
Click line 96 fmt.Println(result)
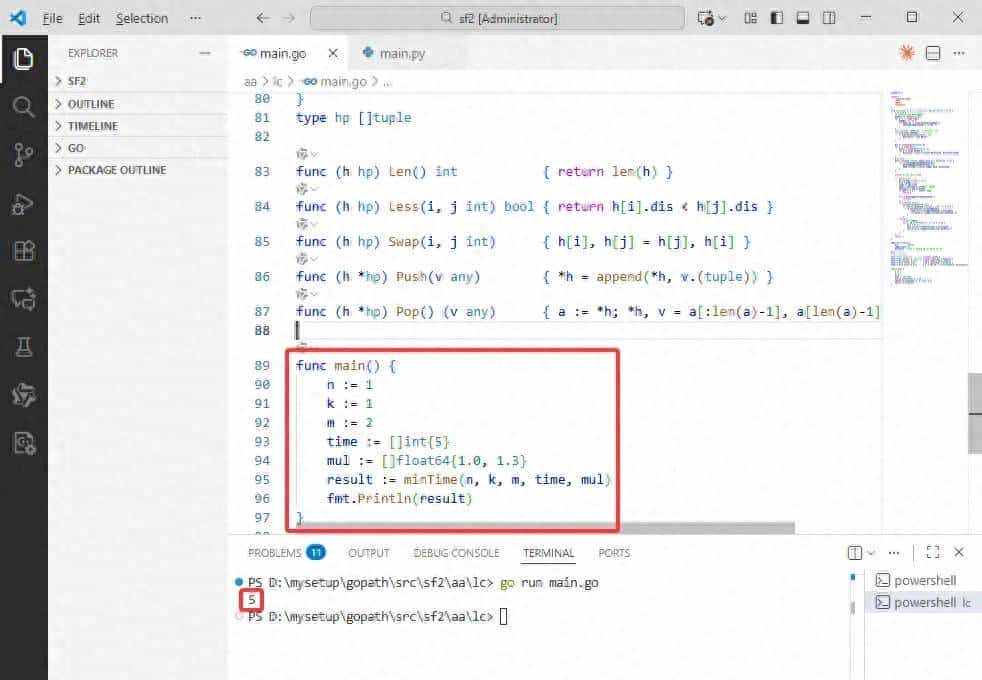click(399, 499)
